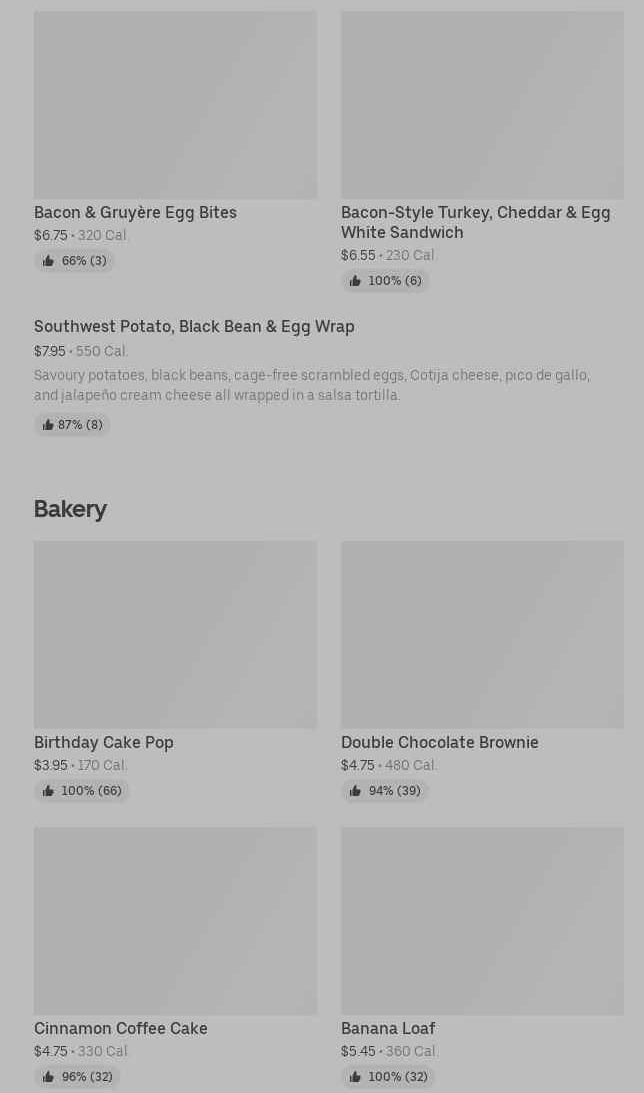
Task: Click the Cinnamon Coffee Cake item name
Action: [121, 1028]
